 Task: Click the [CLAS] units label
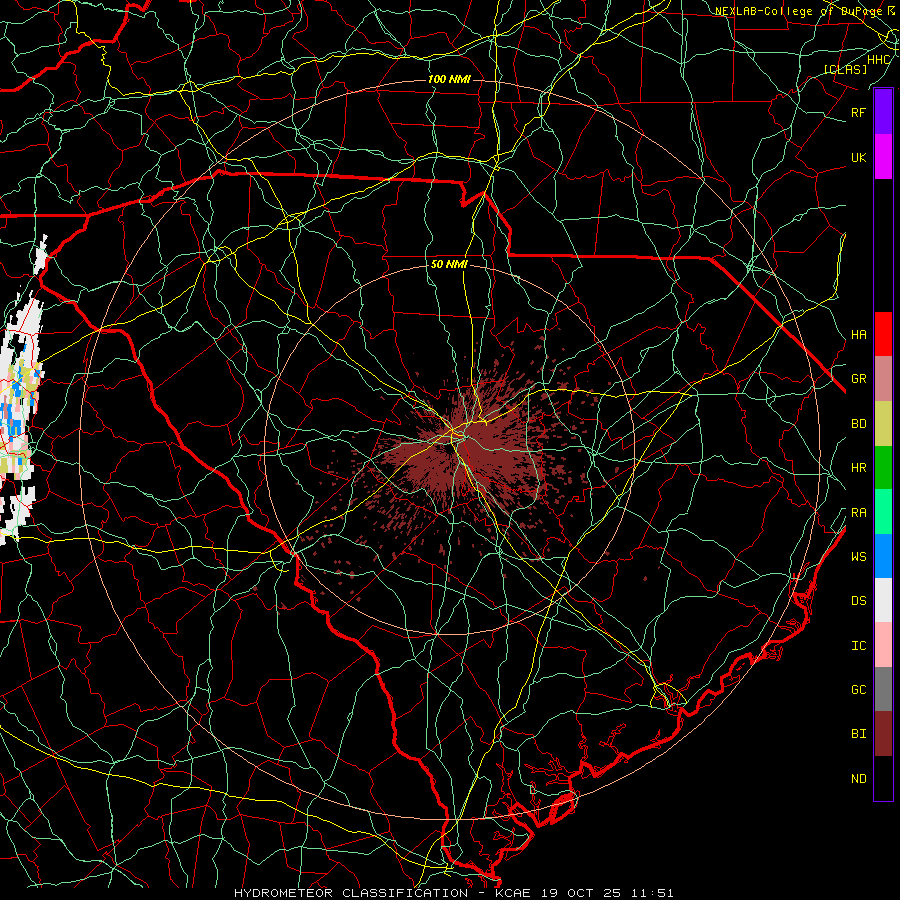tap(845, 69)
